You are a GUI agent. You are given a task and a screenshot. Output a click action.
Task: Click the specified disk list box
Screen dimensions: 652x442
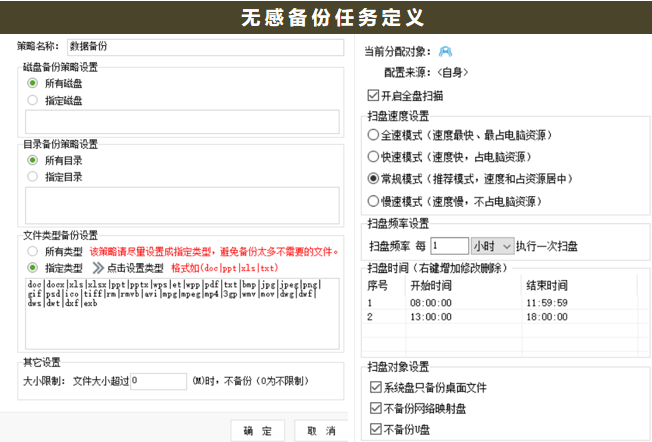pos(182,122)
